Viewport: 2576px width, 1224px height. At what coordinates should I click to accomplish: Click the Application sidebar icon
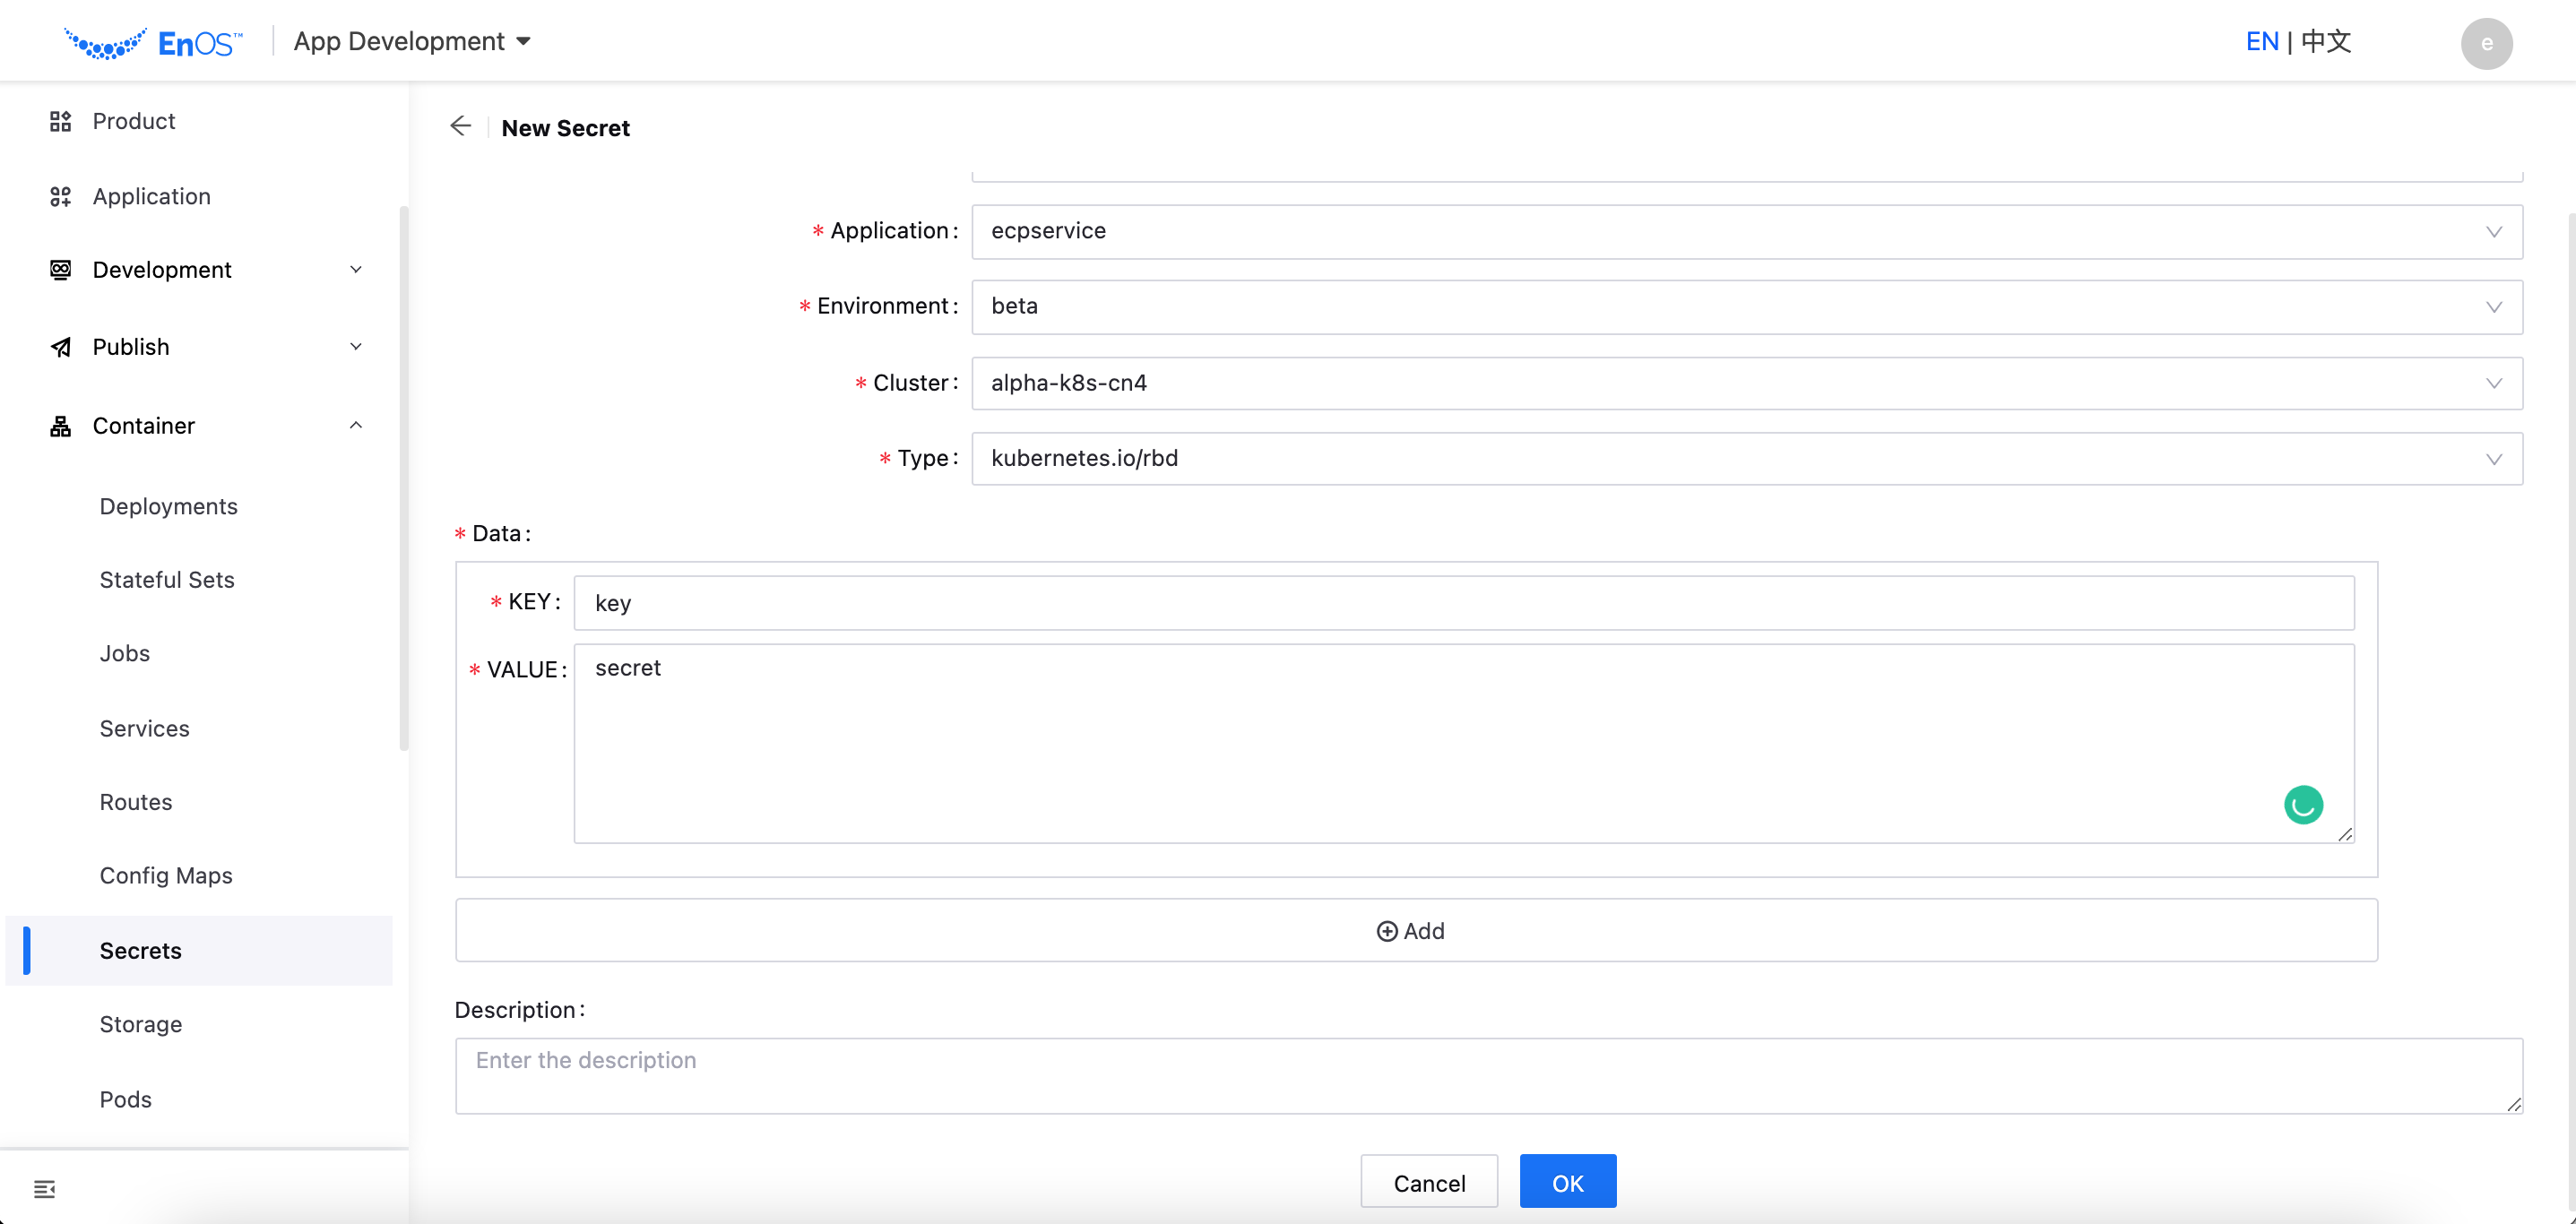(60, 196)
